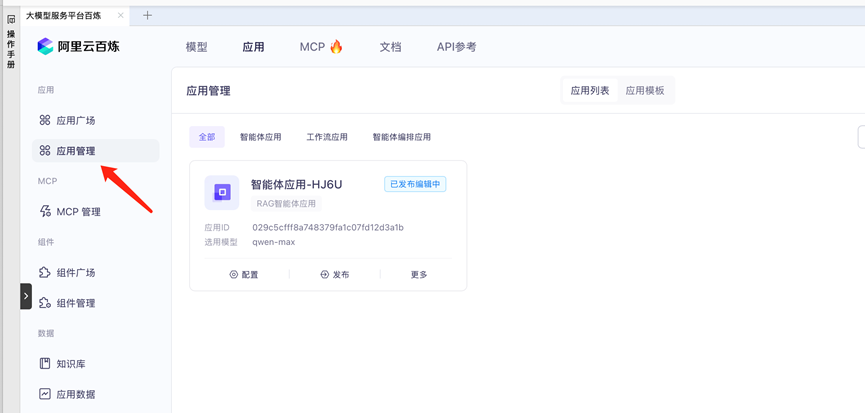Open the MCP top navigation tab
This screenshot has height=413, width=865.
tap(312, 47)
